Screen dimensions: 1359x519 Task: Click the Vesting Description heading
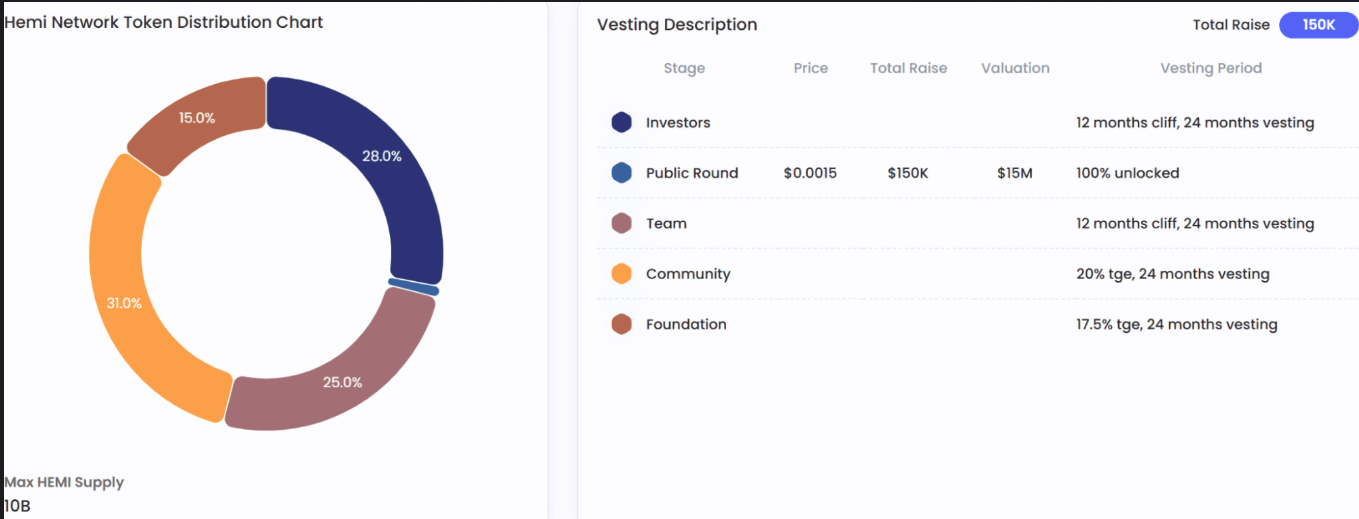(677, 25)
